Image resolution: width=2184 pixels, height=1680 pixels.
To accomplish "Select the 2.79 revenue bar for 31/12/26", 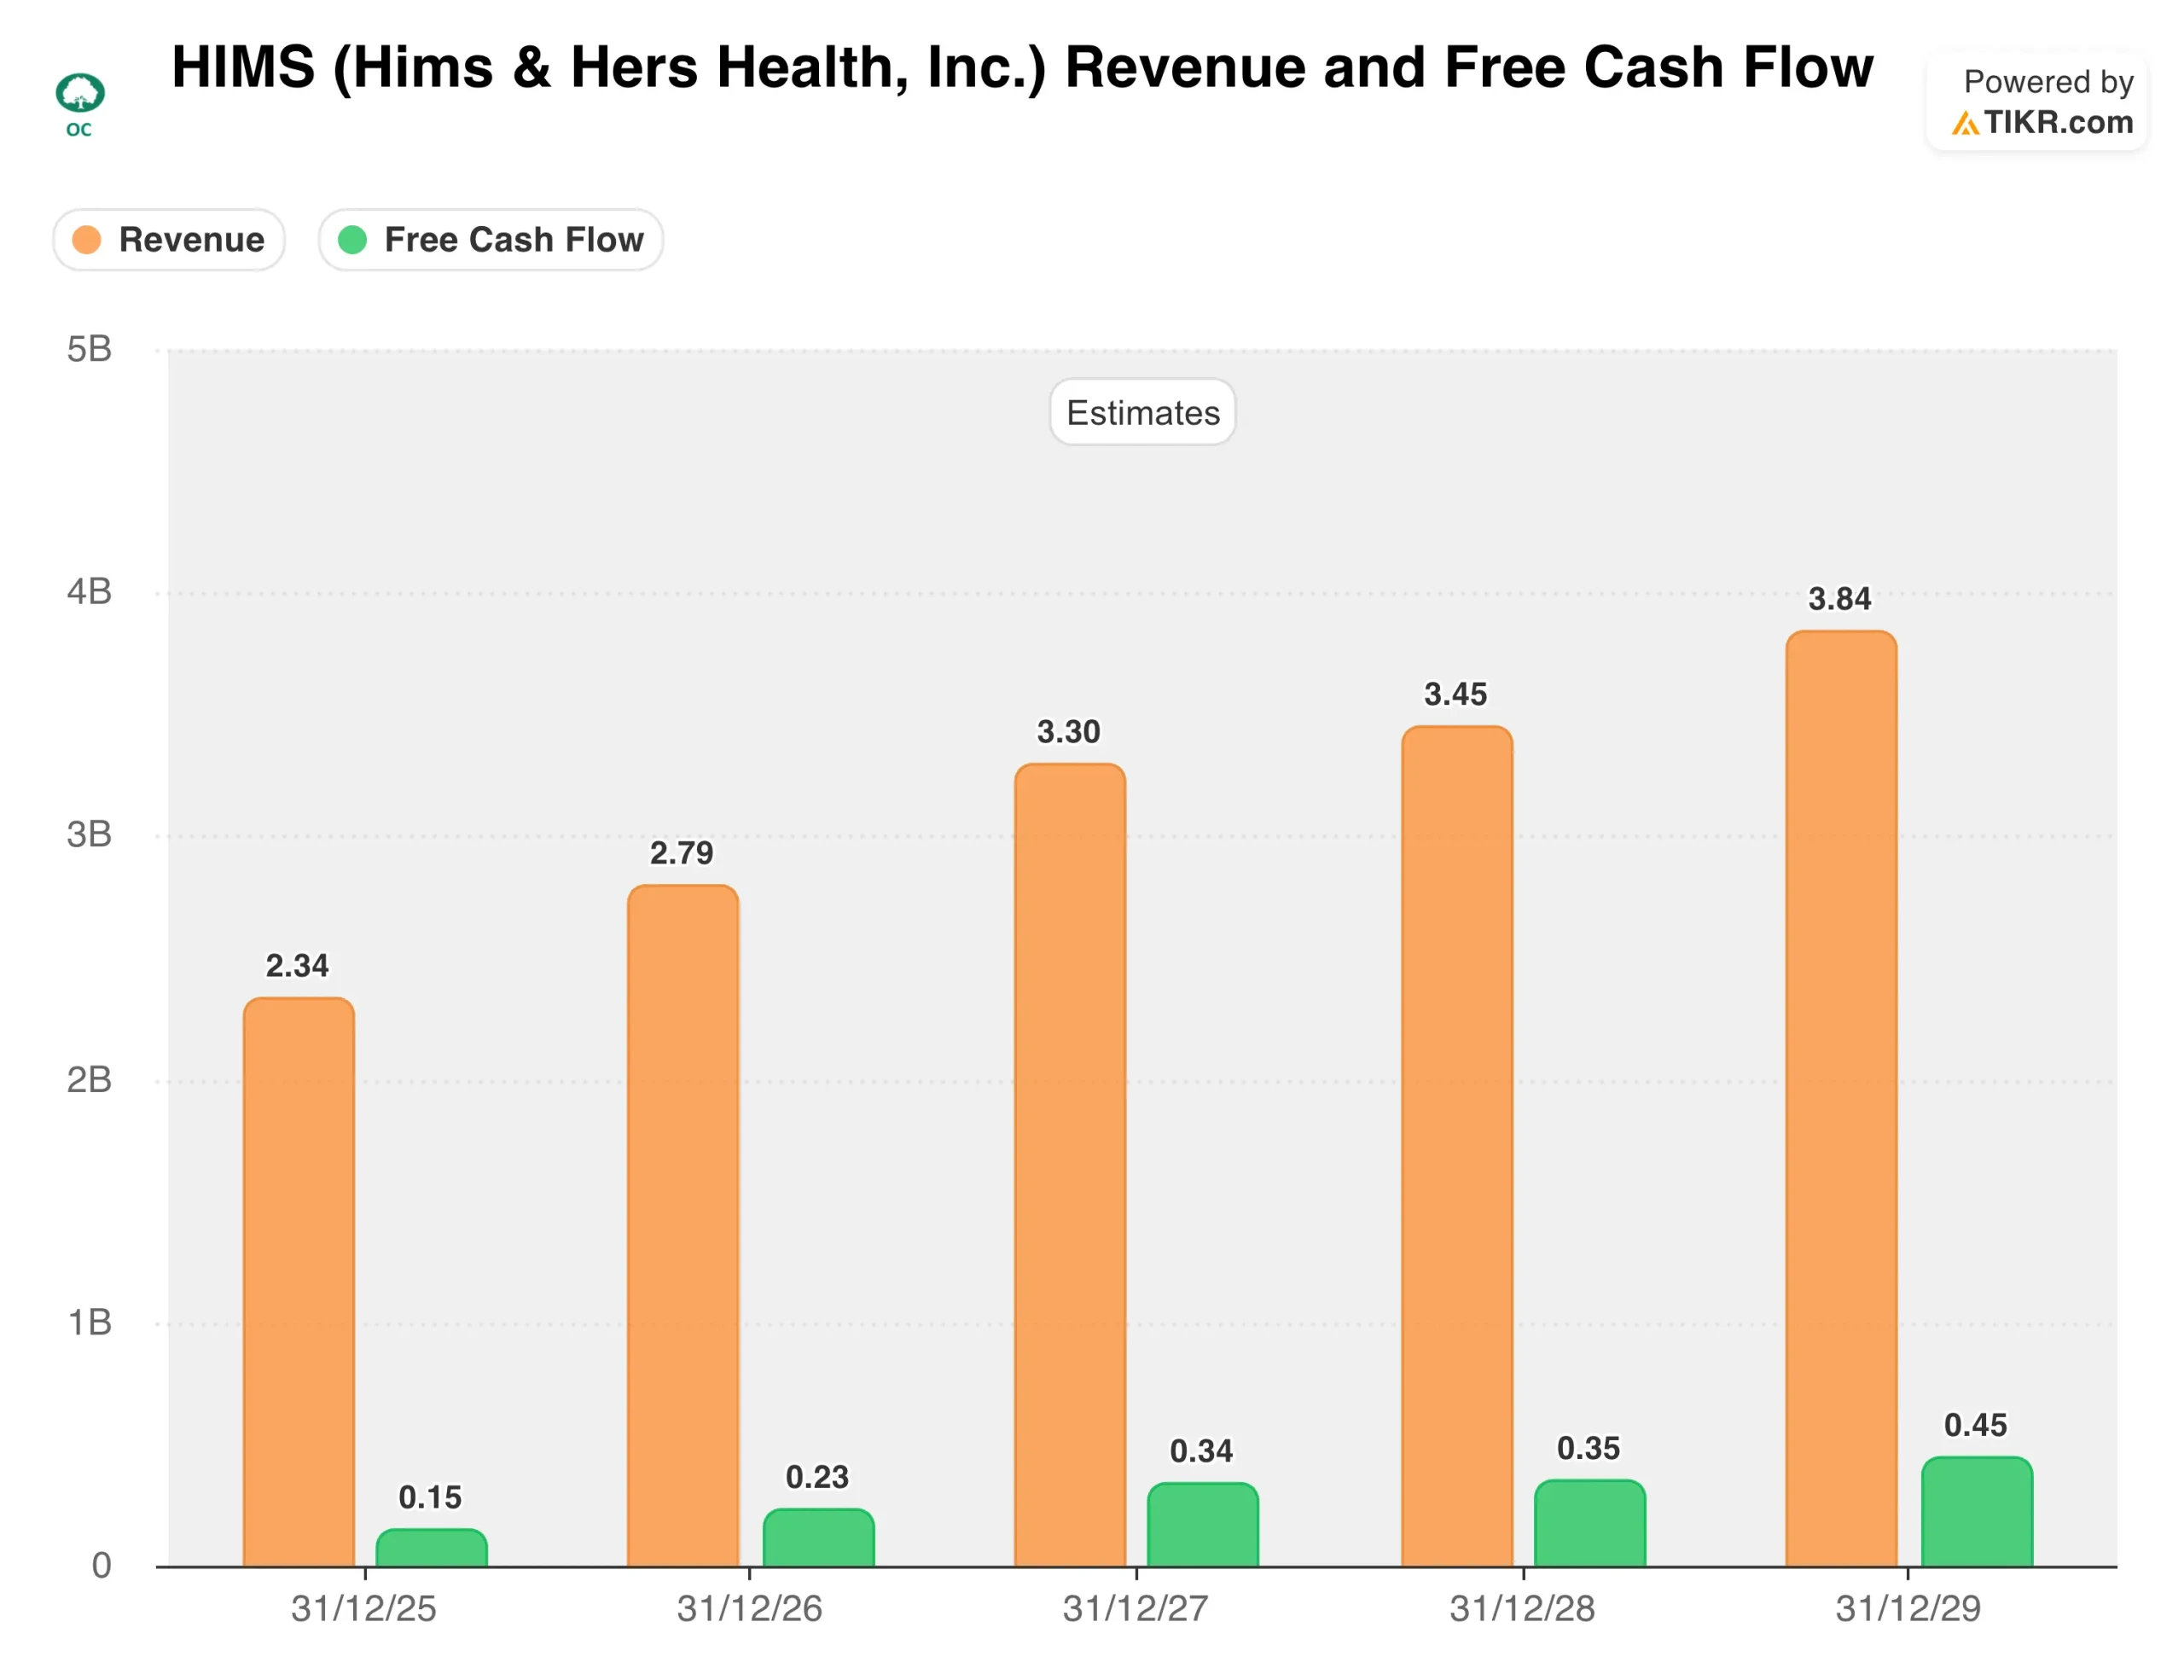I will pos(683,1225).
